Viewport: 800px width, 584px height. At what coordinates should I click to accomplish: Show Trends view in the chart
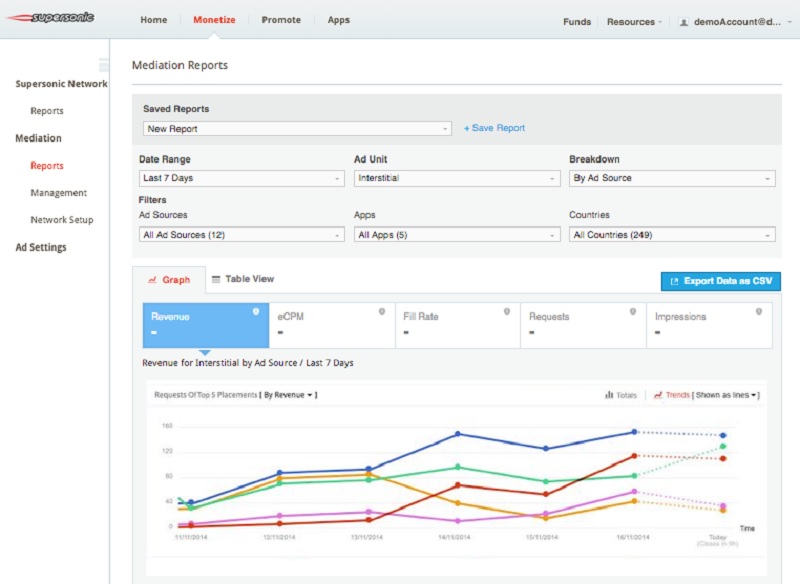click(672, 395)
